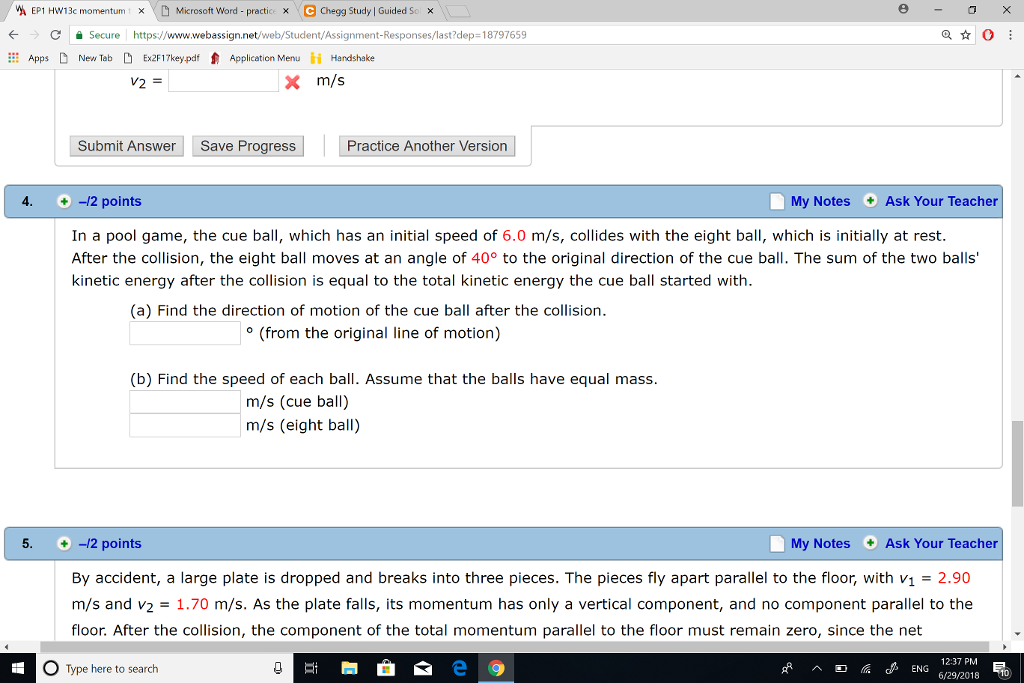Click the Opera extension icon

click(988, 35)
